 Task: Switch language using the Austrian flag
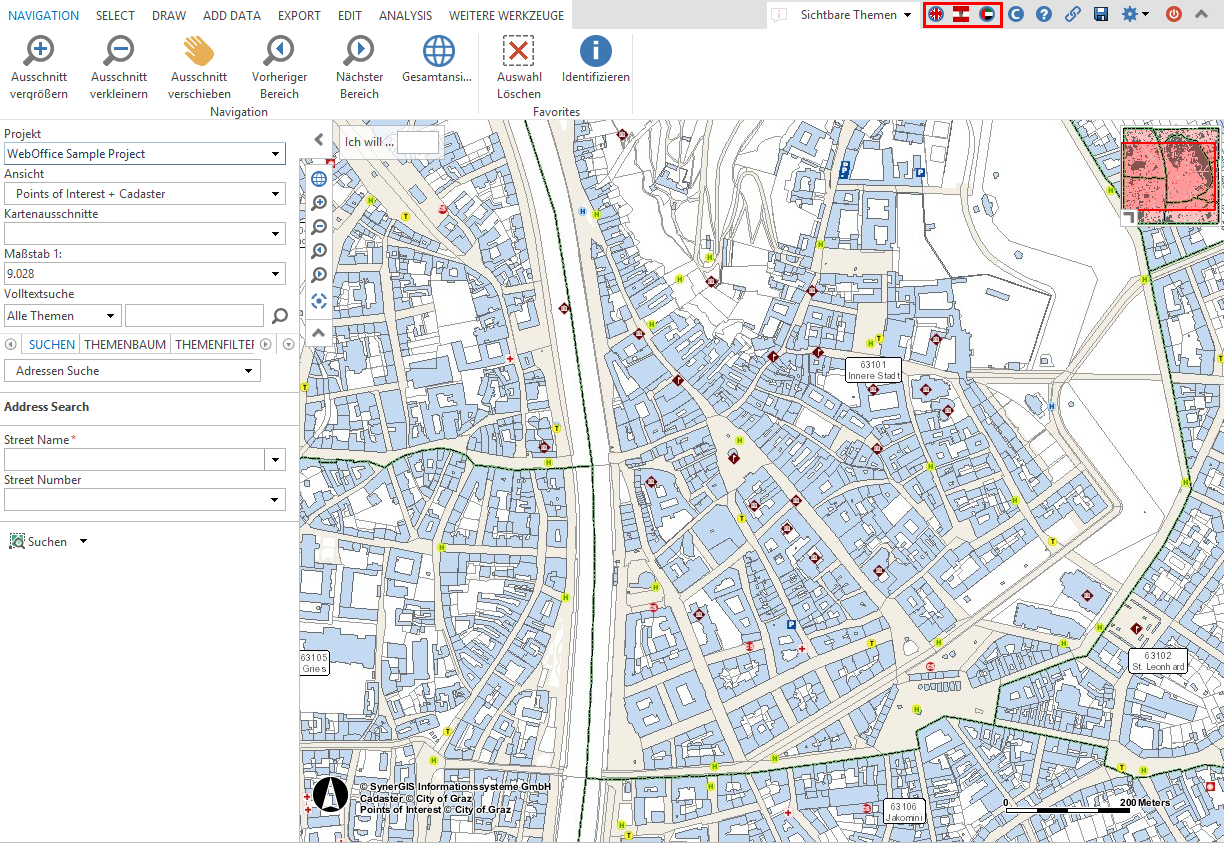point(959,14)
